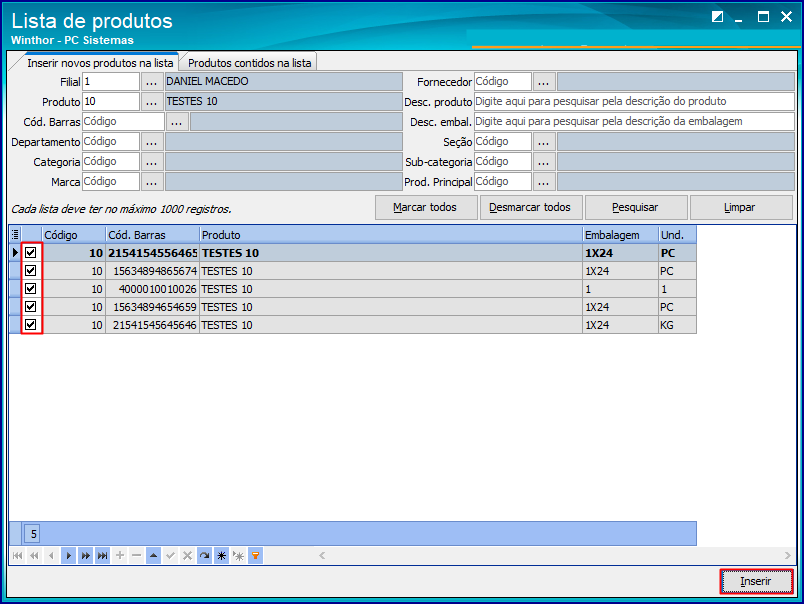Open Seção lookup ellipsis button

coord(544,142)
